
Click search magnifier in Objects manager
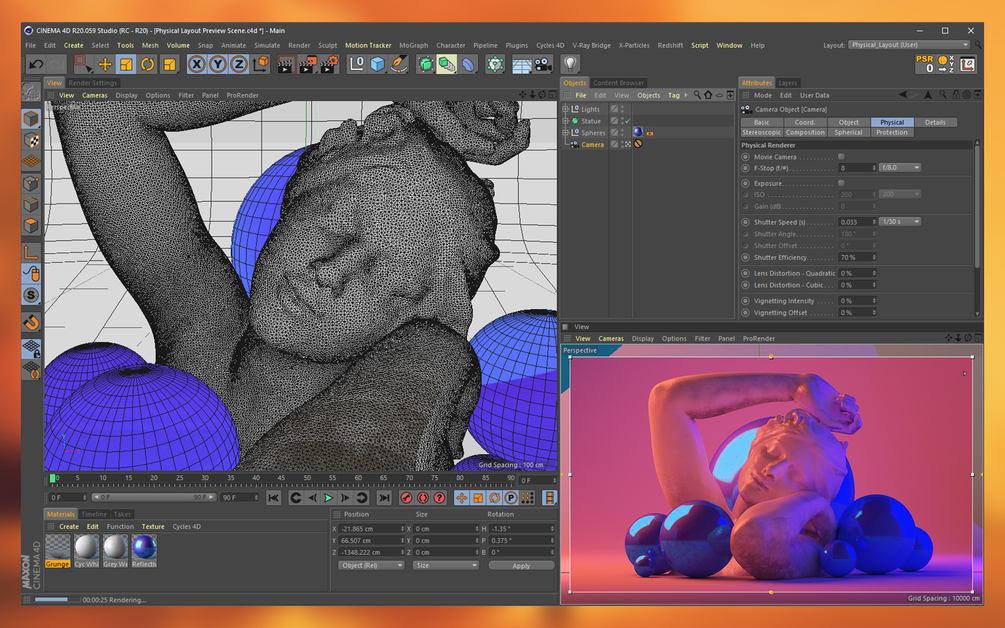pos(697,95)
